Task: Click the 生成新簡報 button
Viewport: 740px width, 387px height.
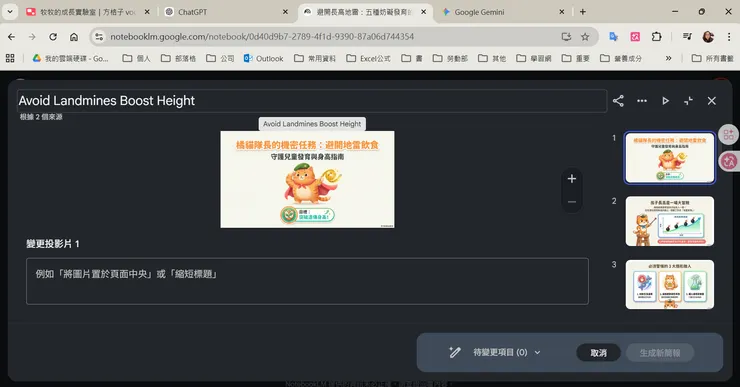Action: point(660,353)
